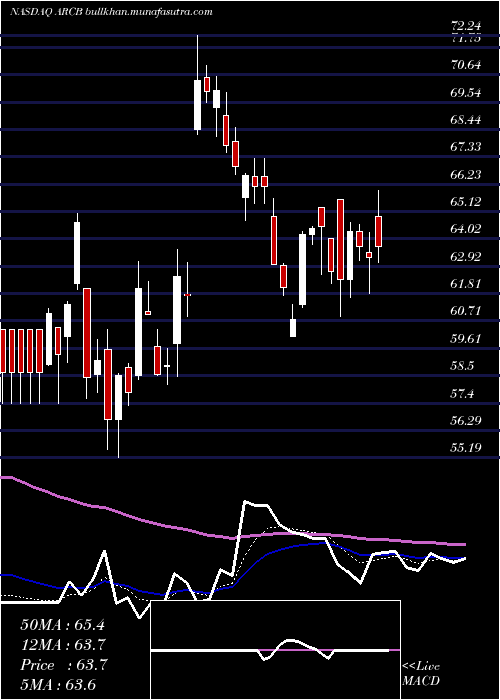Click the 72.24 price axis label
500x700 pixels.
pos(466,27)
